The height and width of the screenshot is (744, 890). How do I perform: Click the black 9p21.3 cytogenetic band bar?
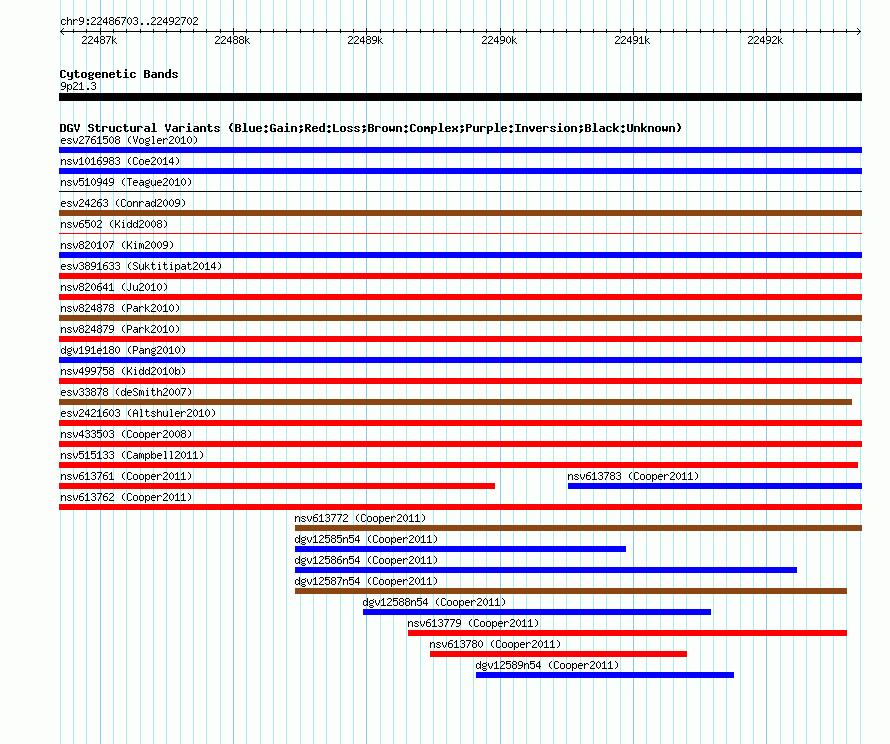(460, 97)
